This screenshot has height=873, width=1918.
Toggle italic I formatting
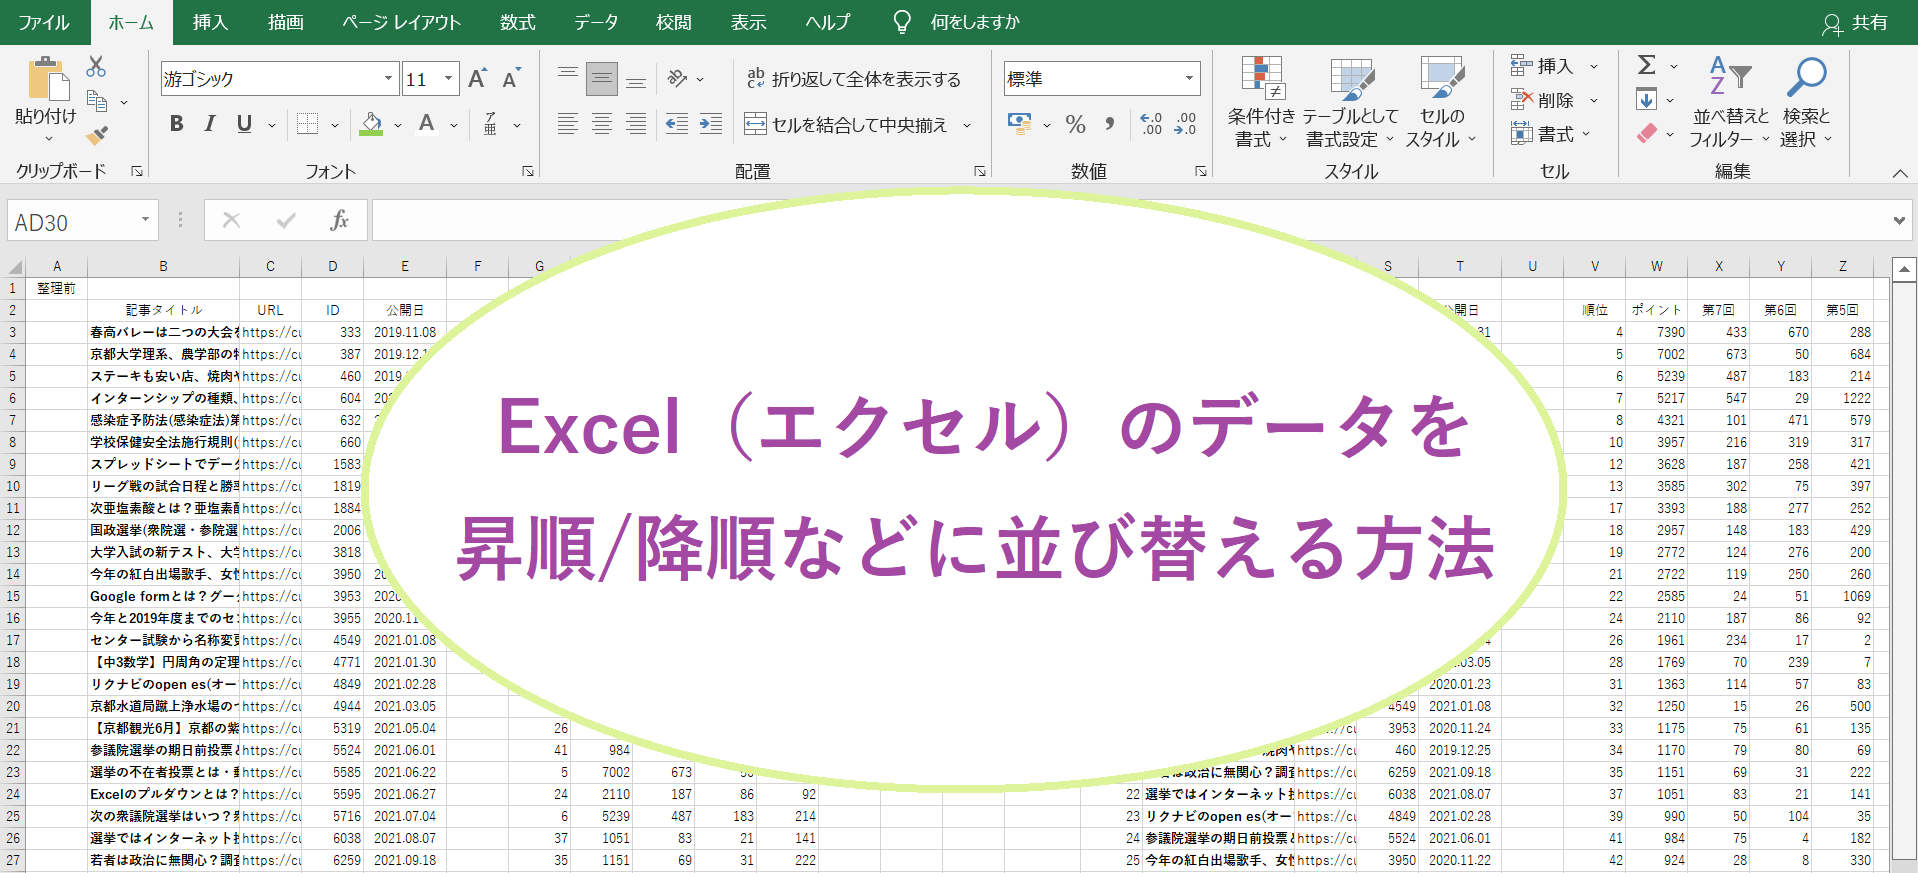[x=210, y=124]
